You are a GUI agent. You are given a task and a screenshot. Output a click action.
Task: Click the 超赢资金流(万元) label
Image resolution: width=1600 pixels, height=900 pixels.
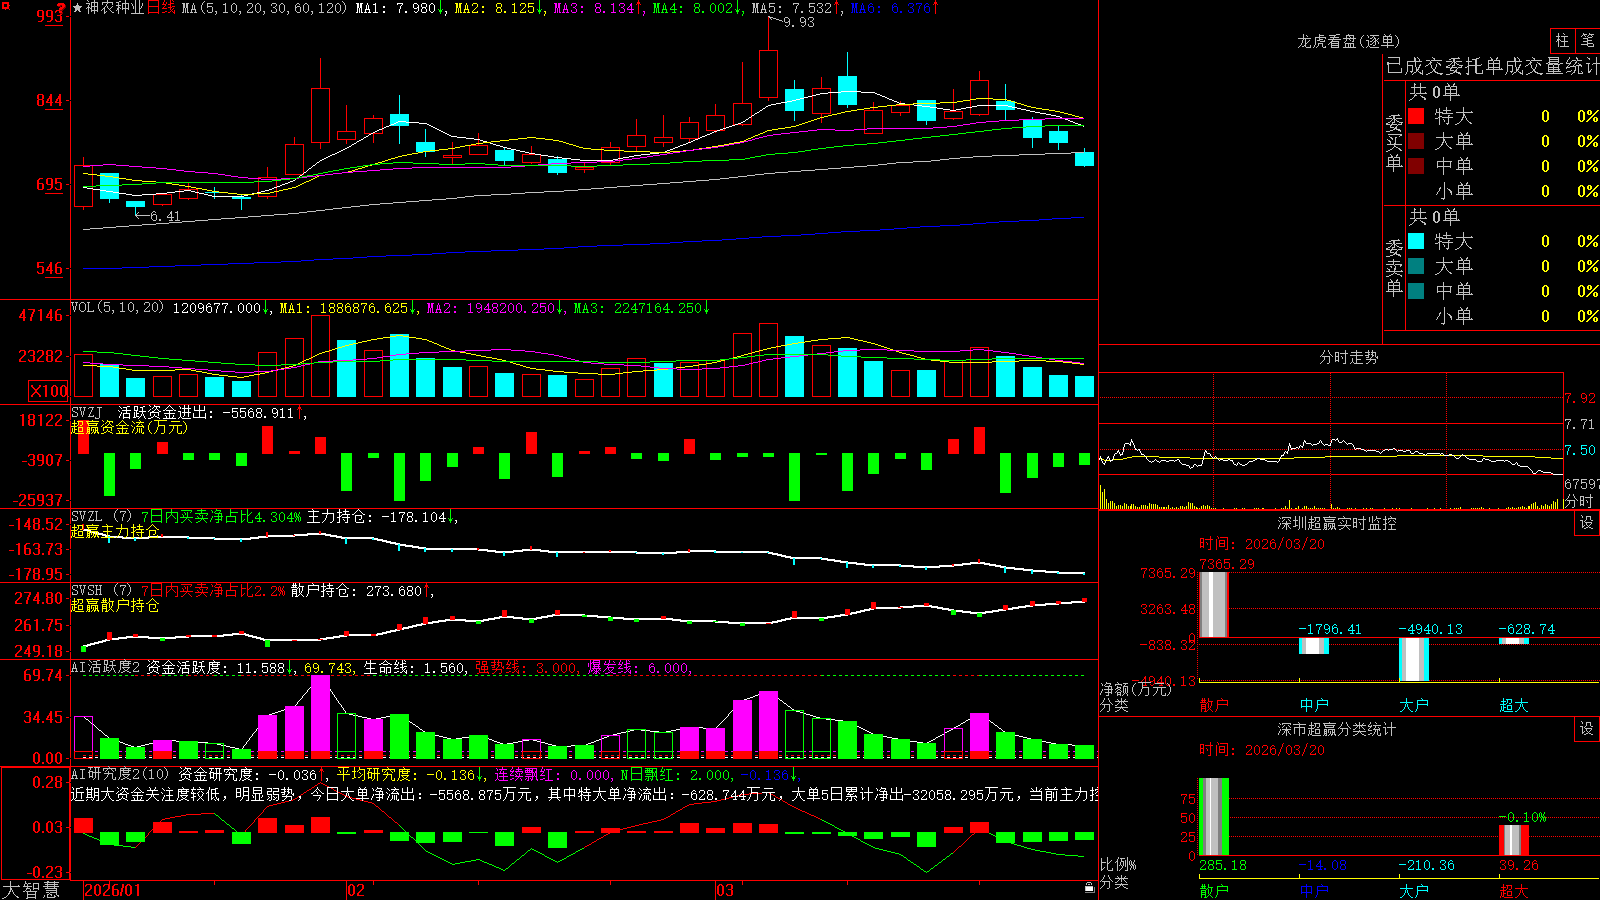(129, 427)
